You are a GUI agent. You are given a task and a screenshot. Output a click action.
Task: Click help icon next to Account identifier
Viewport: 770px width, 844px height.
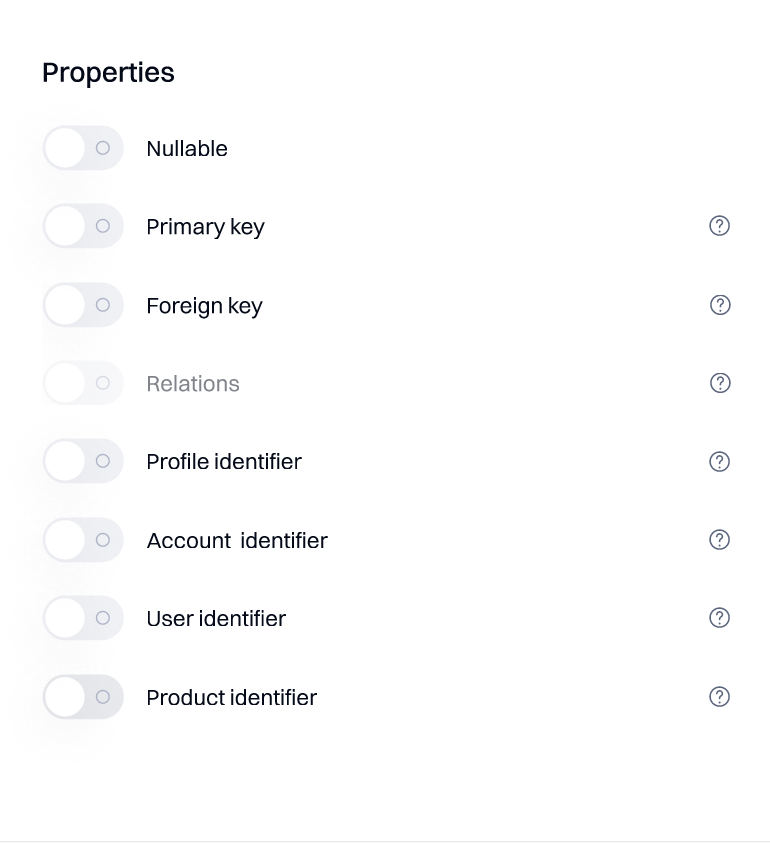click(719, 540)
